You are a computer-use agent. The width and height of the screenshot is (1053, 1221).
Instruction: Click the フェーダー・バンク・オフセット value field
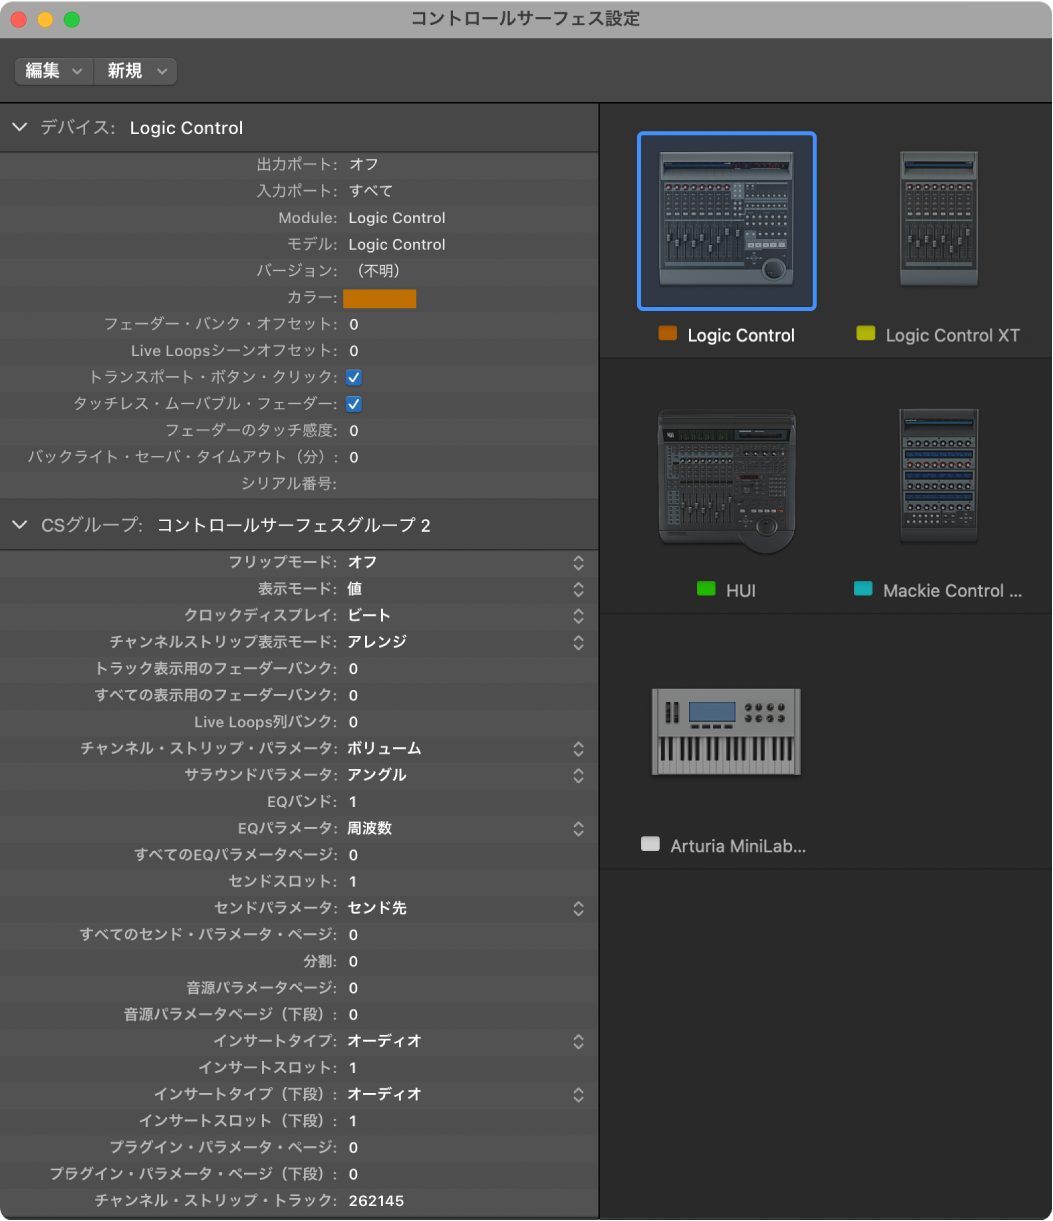(x=354, y=325)
